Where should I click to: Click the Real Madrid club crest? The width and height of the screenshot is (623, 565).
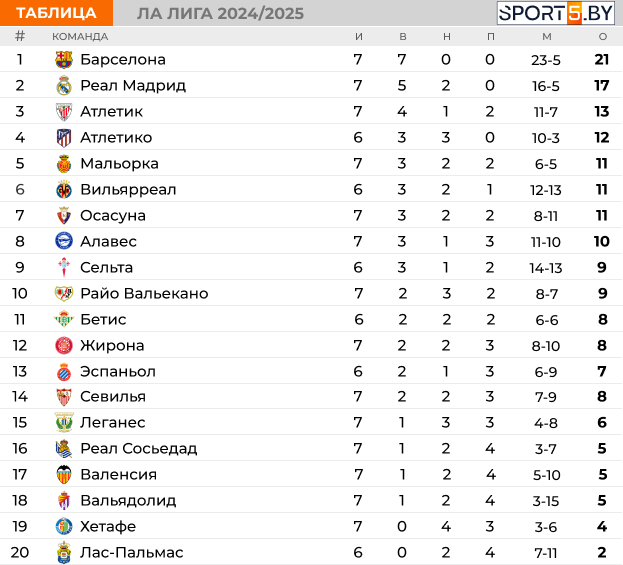(64, 86)
